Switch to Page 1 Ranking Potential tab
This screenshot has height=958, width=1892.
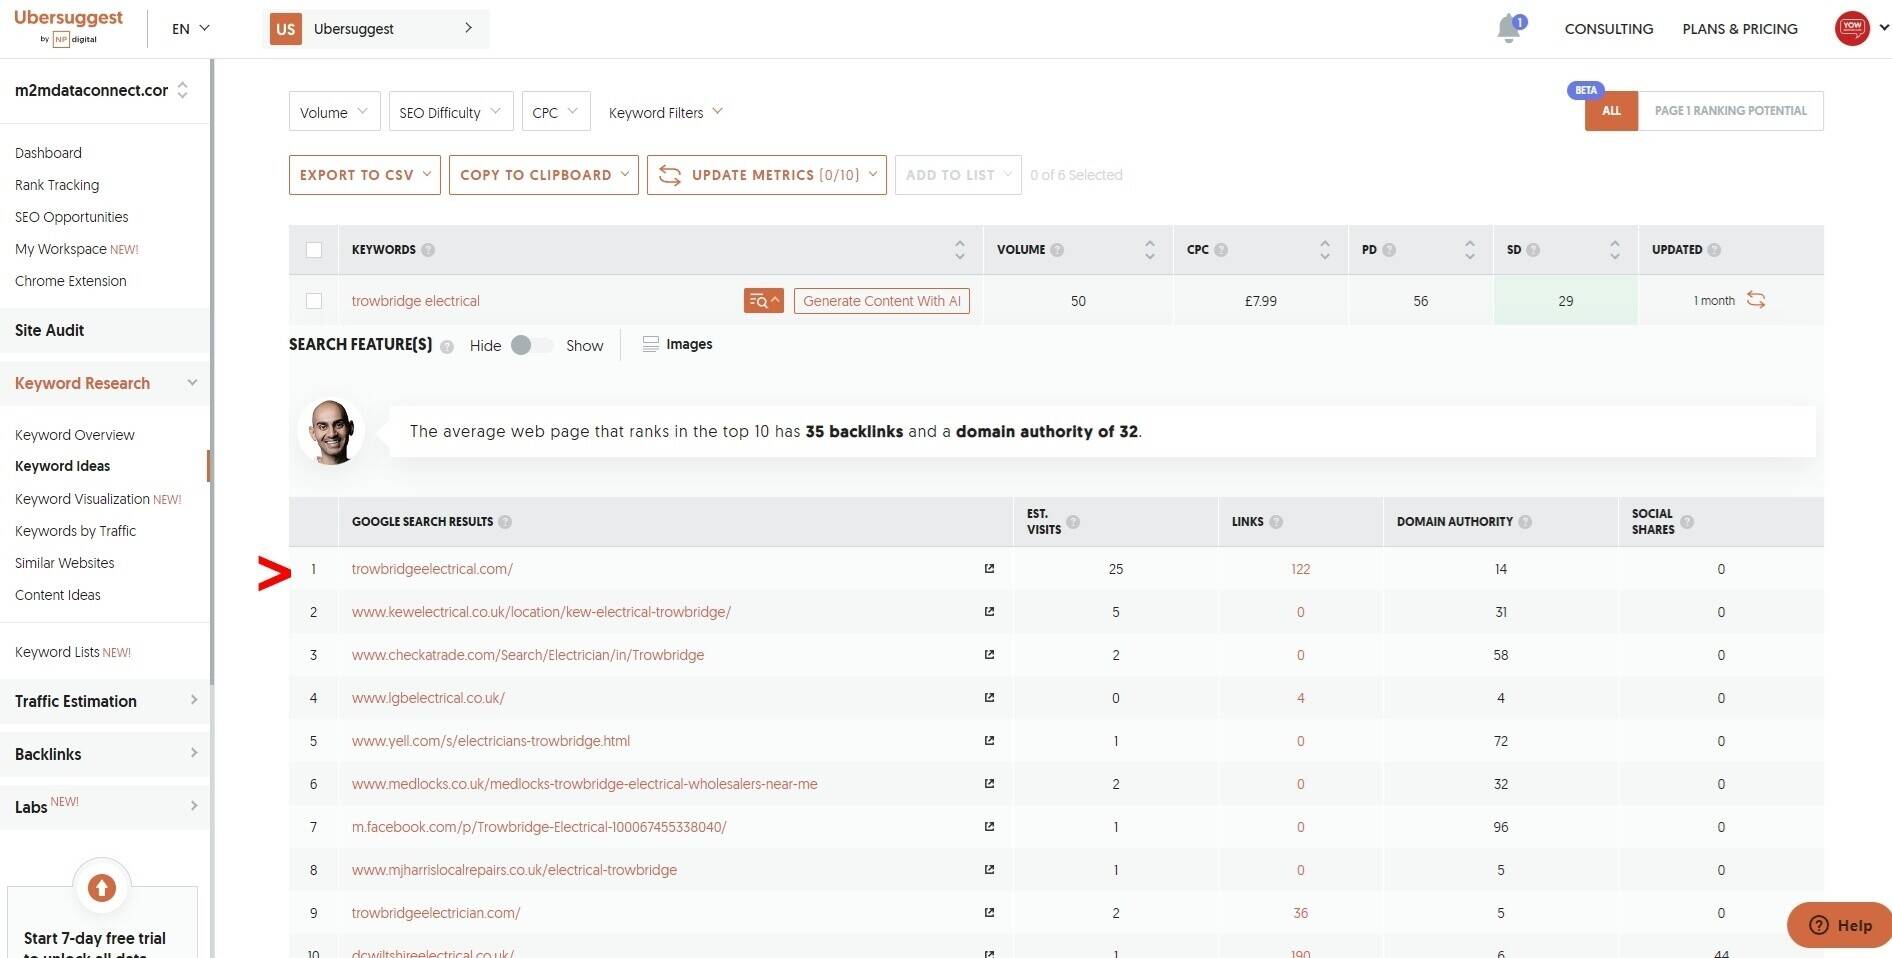click(1730, 111)
